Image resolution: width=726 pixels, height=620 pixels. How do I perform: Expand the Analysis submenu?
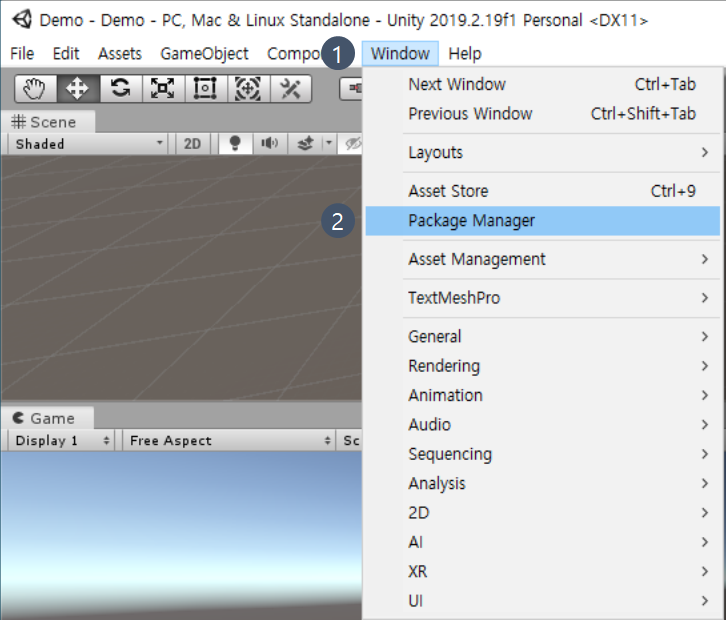(x=543, y=483)
